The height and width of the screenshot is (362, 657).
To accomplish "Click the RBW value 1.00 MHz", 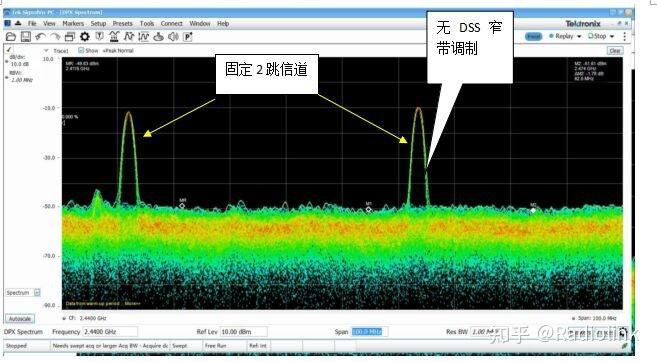I will (21, 80).
